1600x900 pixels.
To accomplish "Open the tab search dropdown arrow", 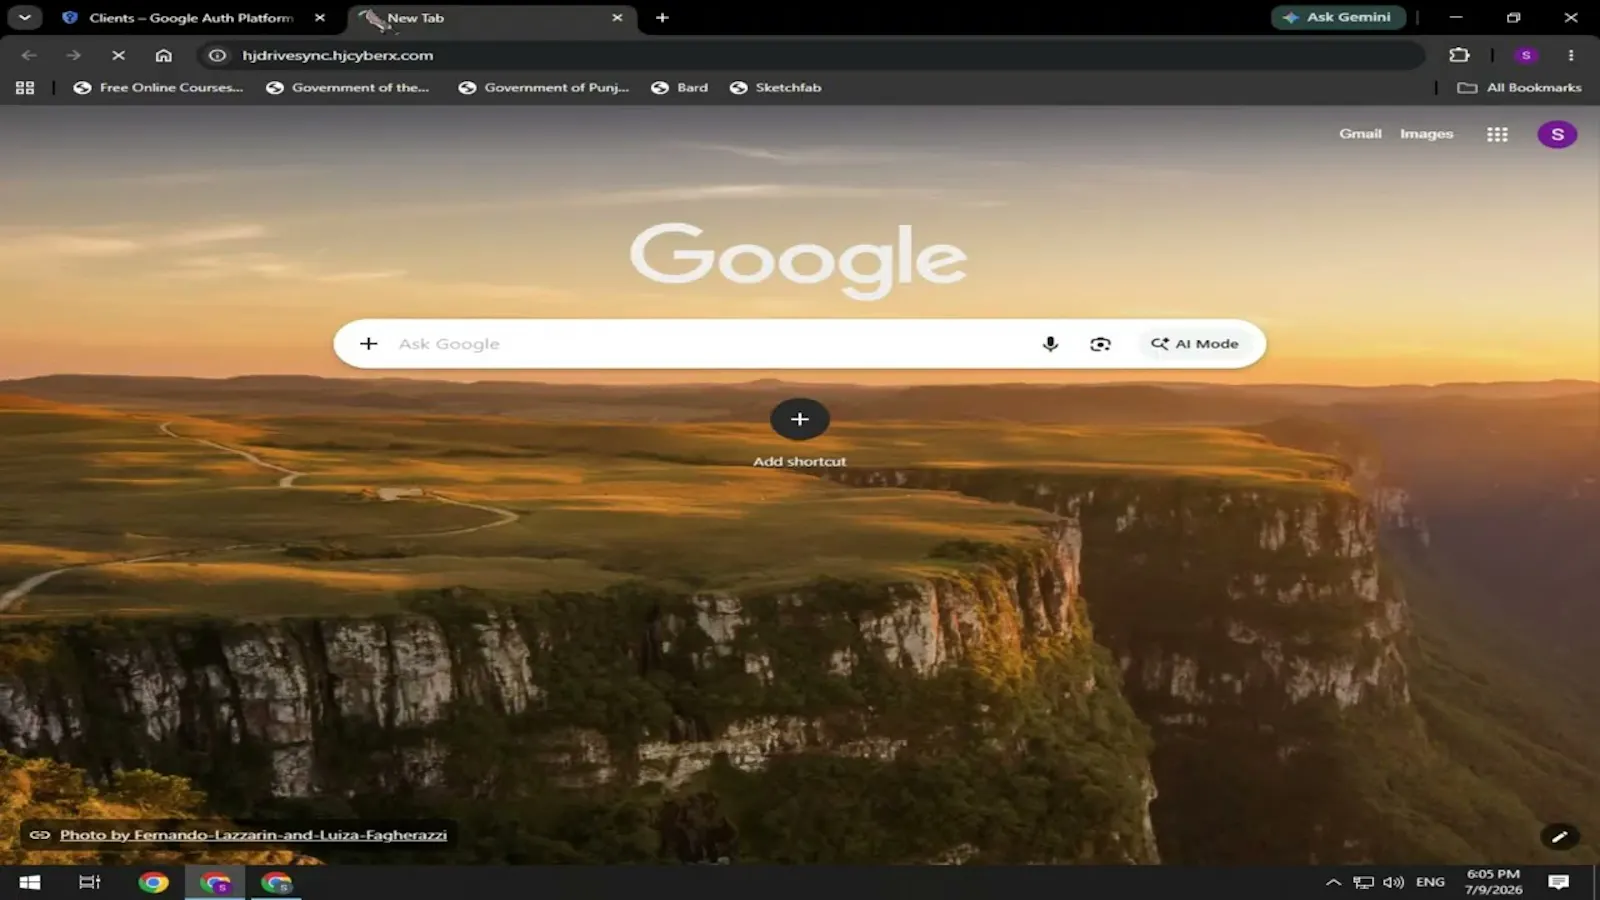I will tap(24, 17).
